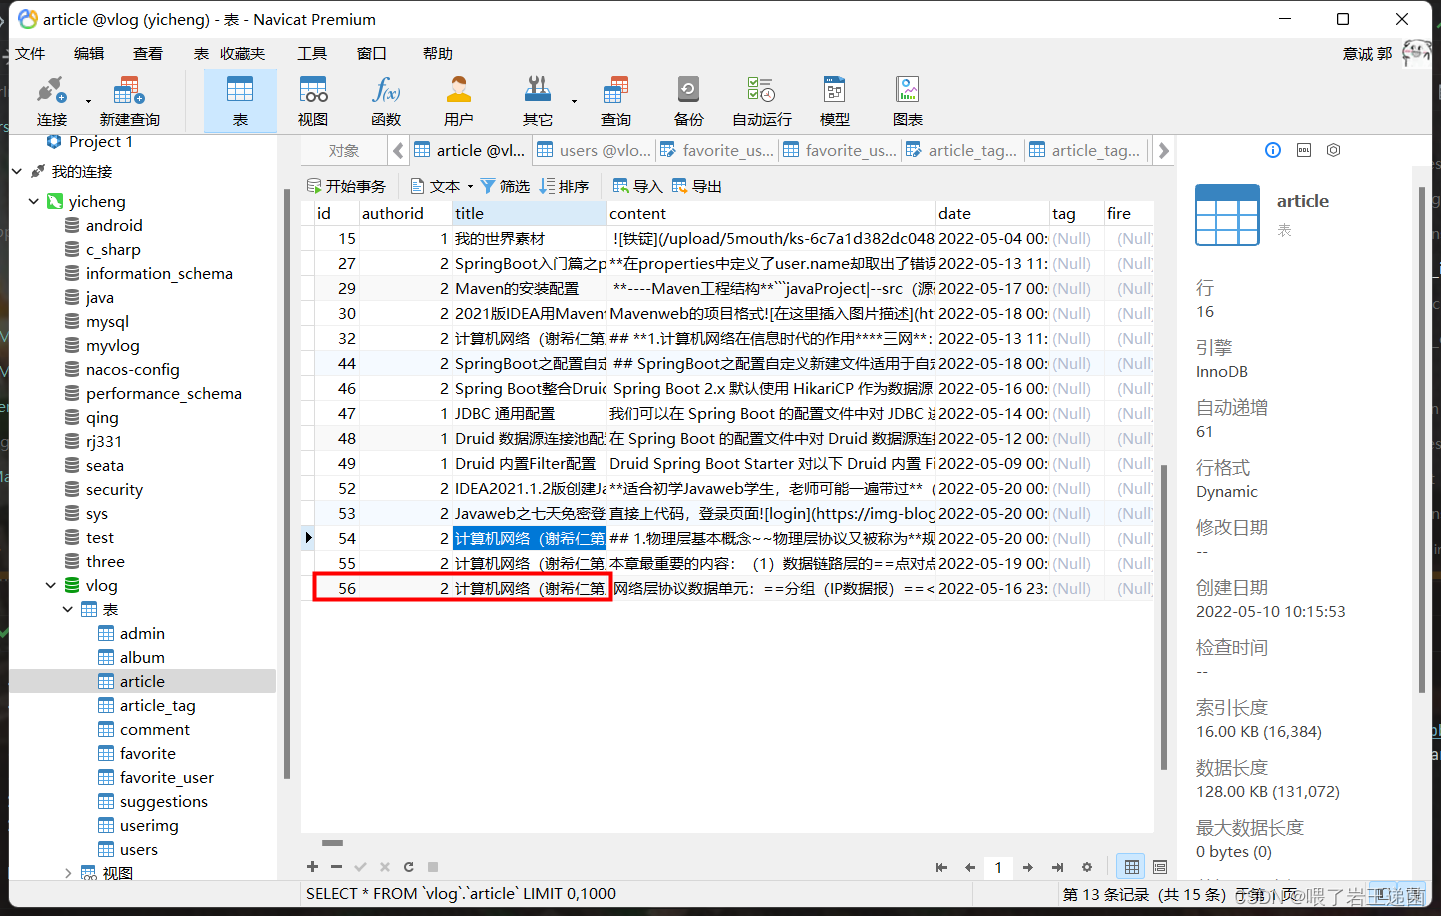1441x916 pixels.
Task: Open the 图表 (Charts) toolbar icon
Action: [908, 101]
